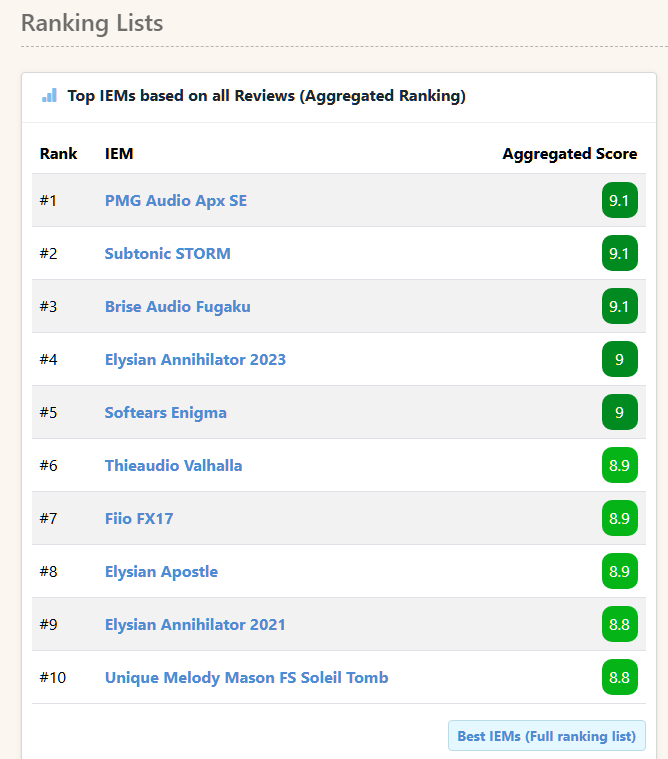
Task: Open Subtonic STORM link
Action: [167, 254]
